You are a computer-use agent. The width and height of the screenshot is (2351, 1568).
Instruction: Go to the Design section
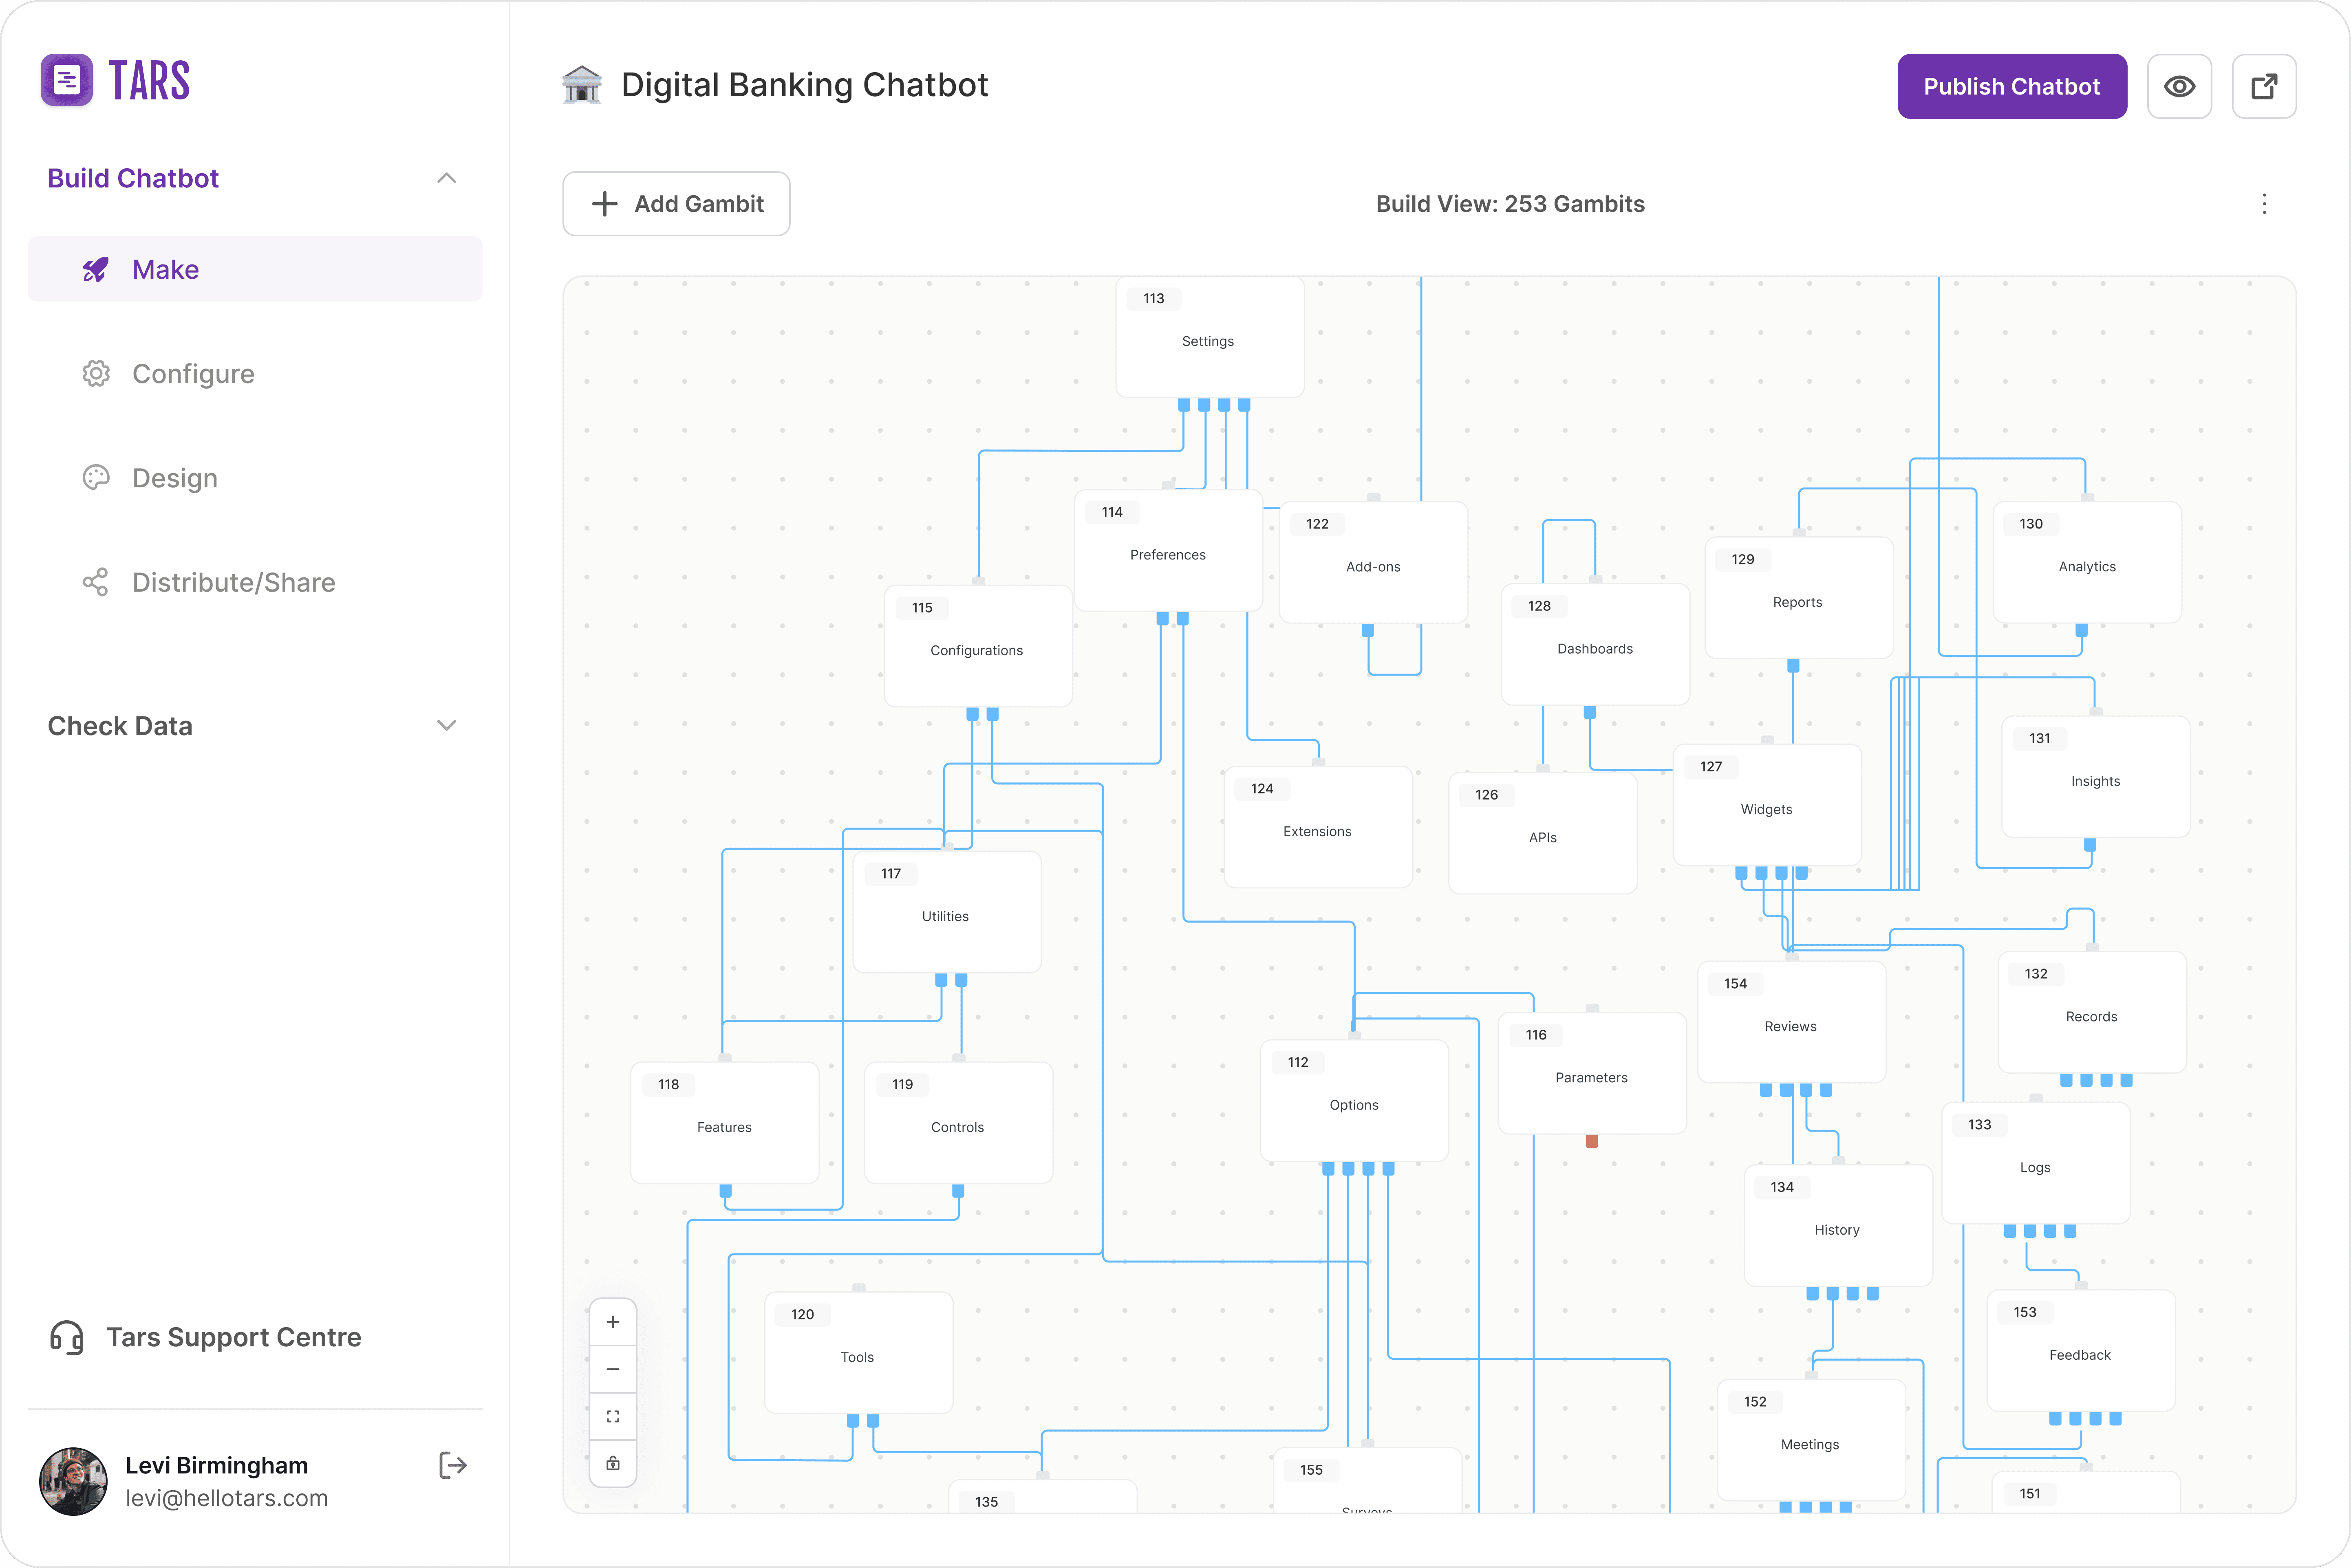[175, 478]
